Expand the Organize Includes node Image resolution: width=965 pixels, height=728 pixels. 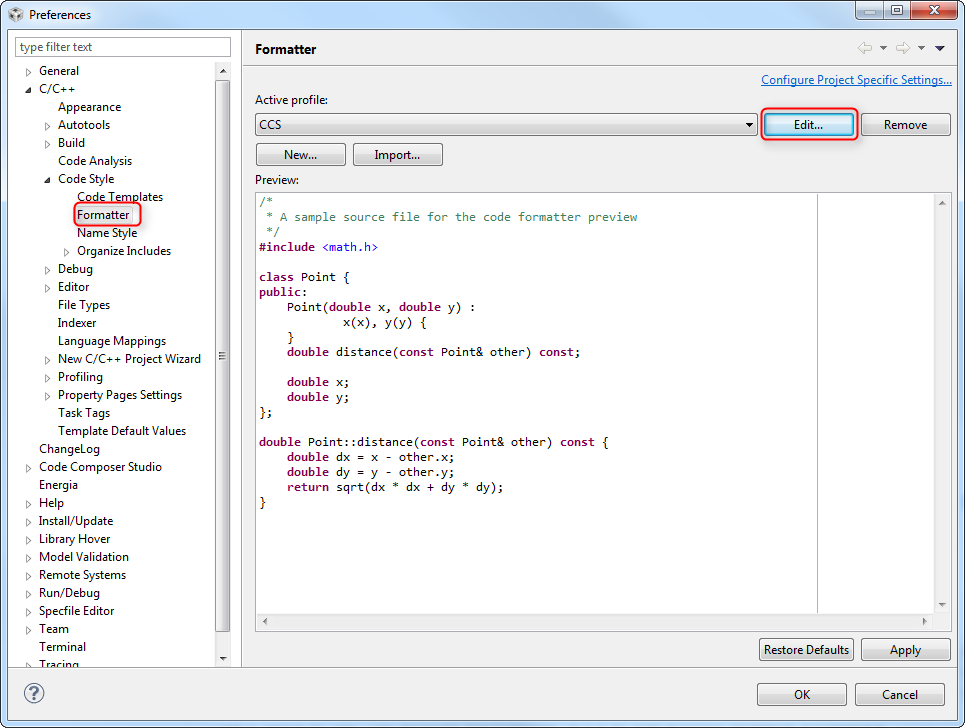click(x=66, y=252)
